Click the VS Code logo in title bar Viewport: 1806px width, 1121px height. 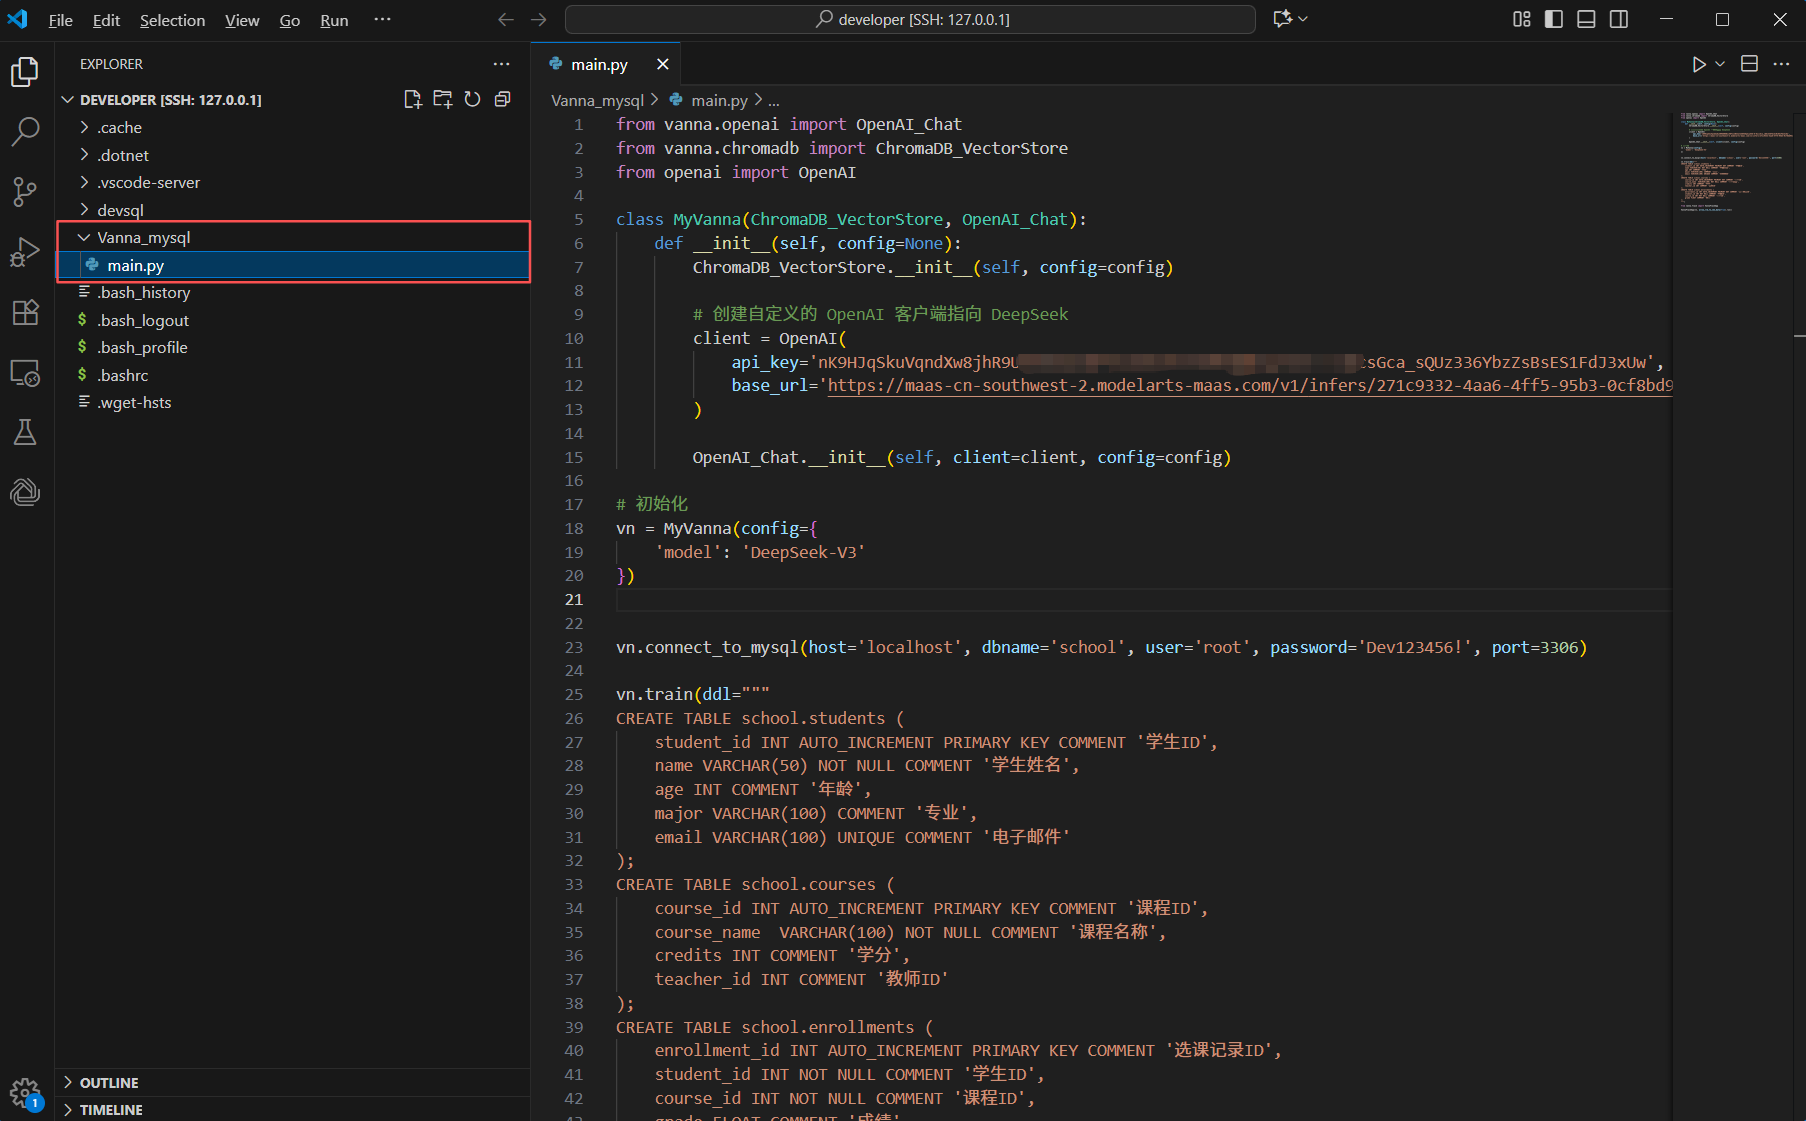pos(18,19)
